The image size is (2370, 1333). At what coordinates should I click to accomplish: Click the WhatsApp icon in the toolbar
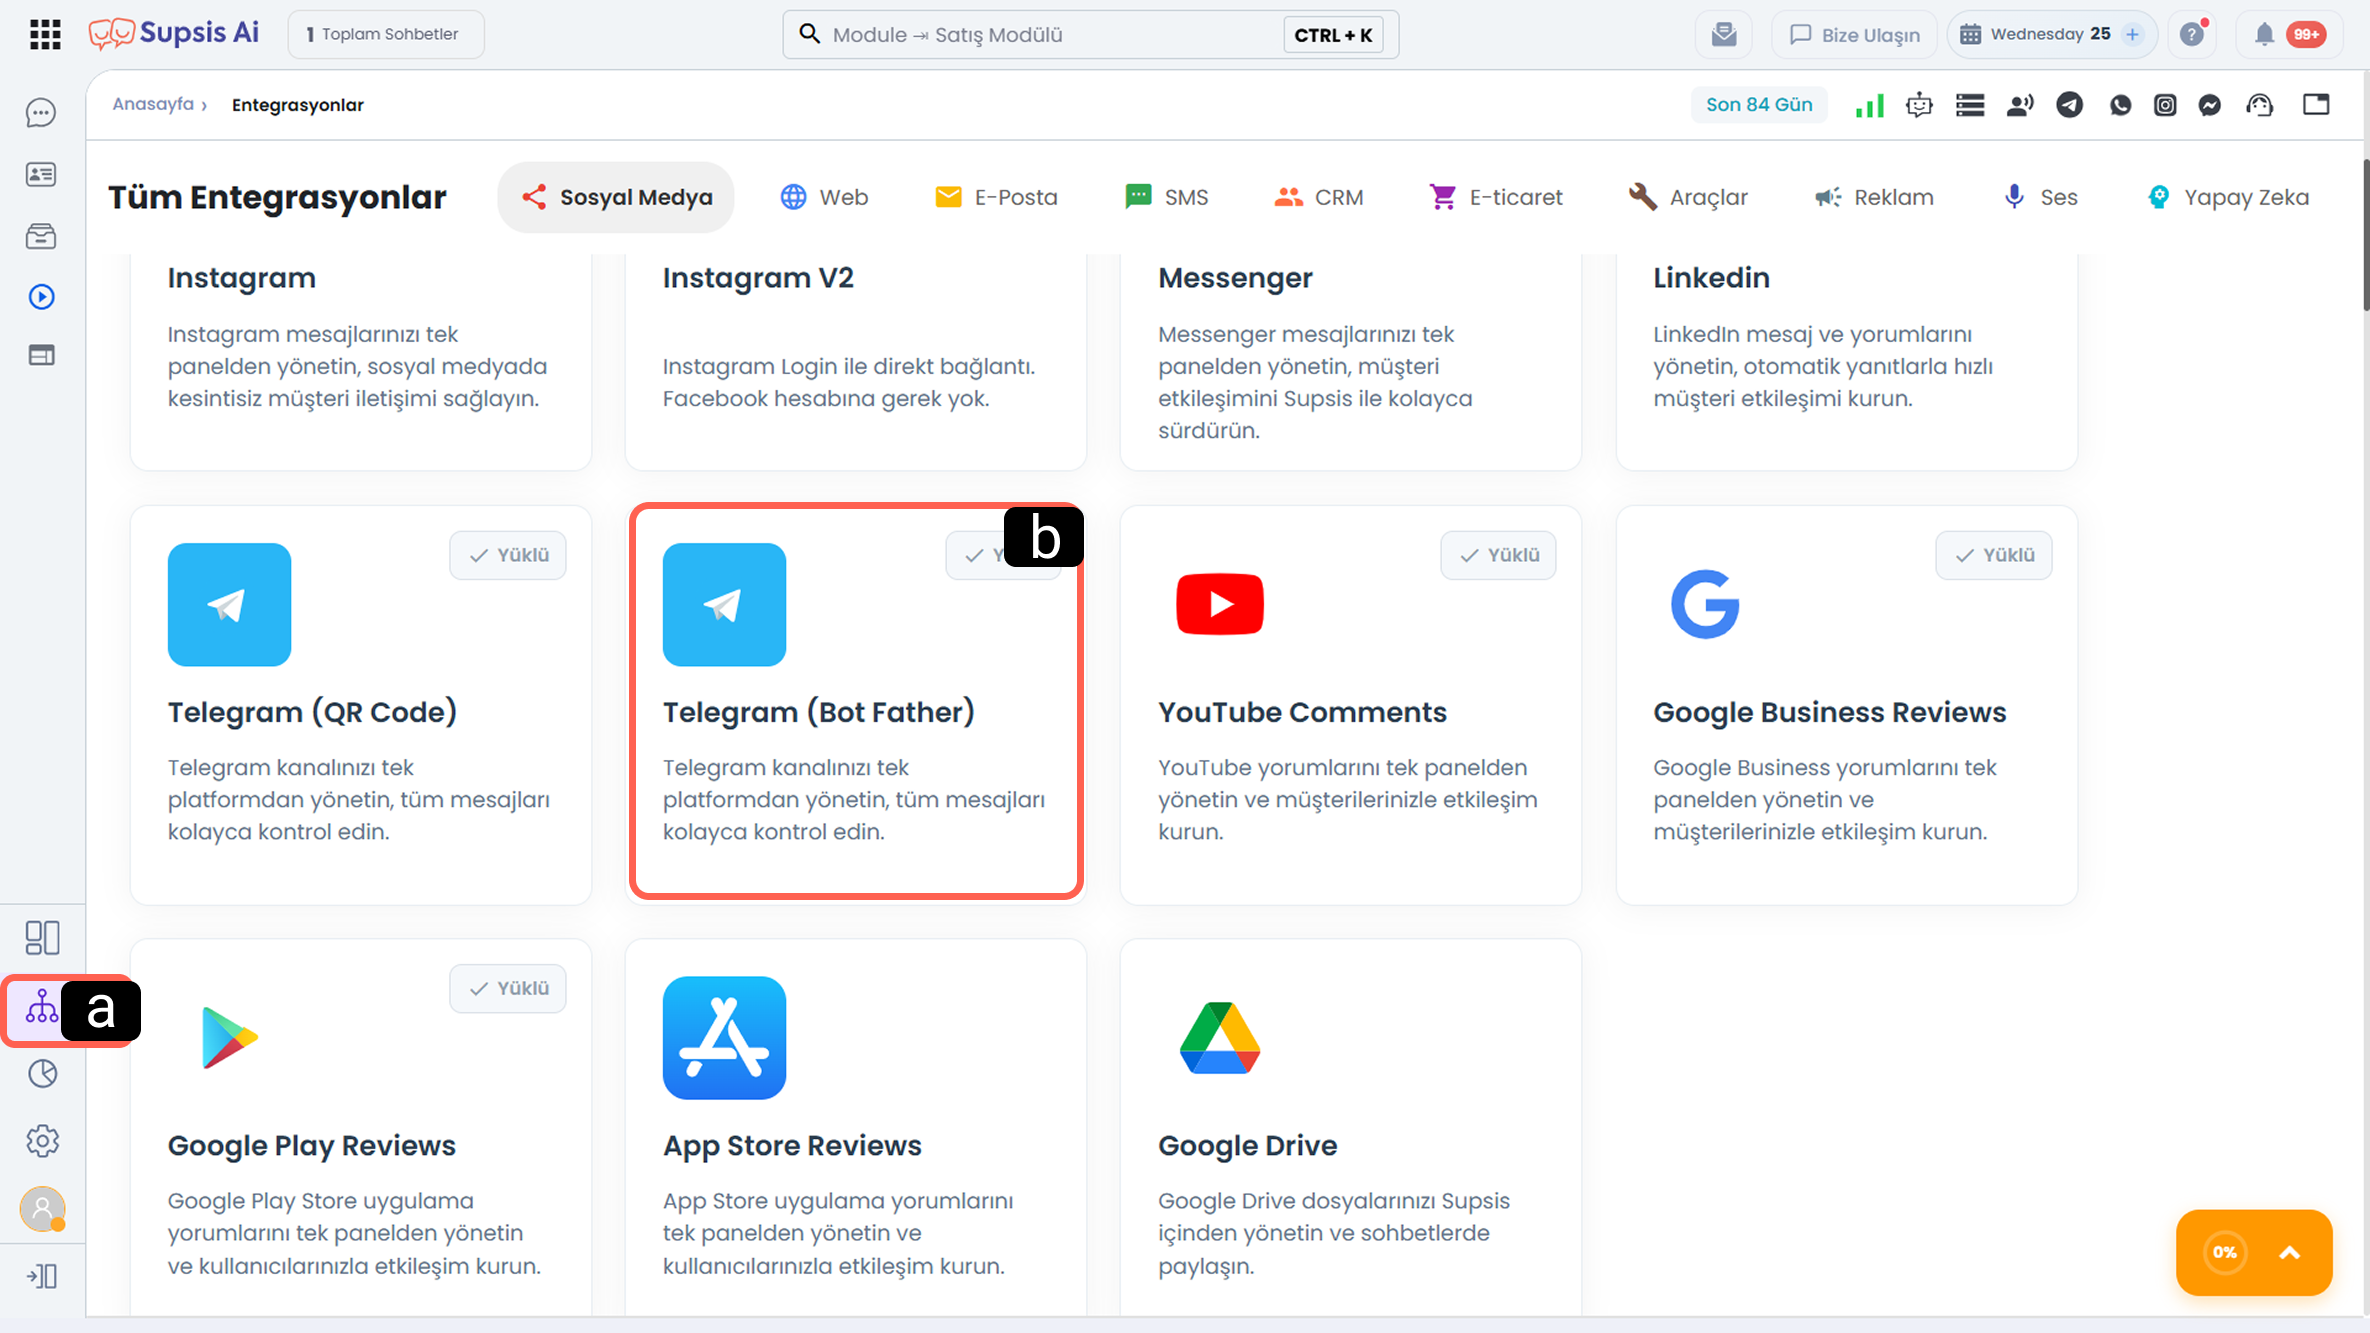click(x=2120, y=105)
